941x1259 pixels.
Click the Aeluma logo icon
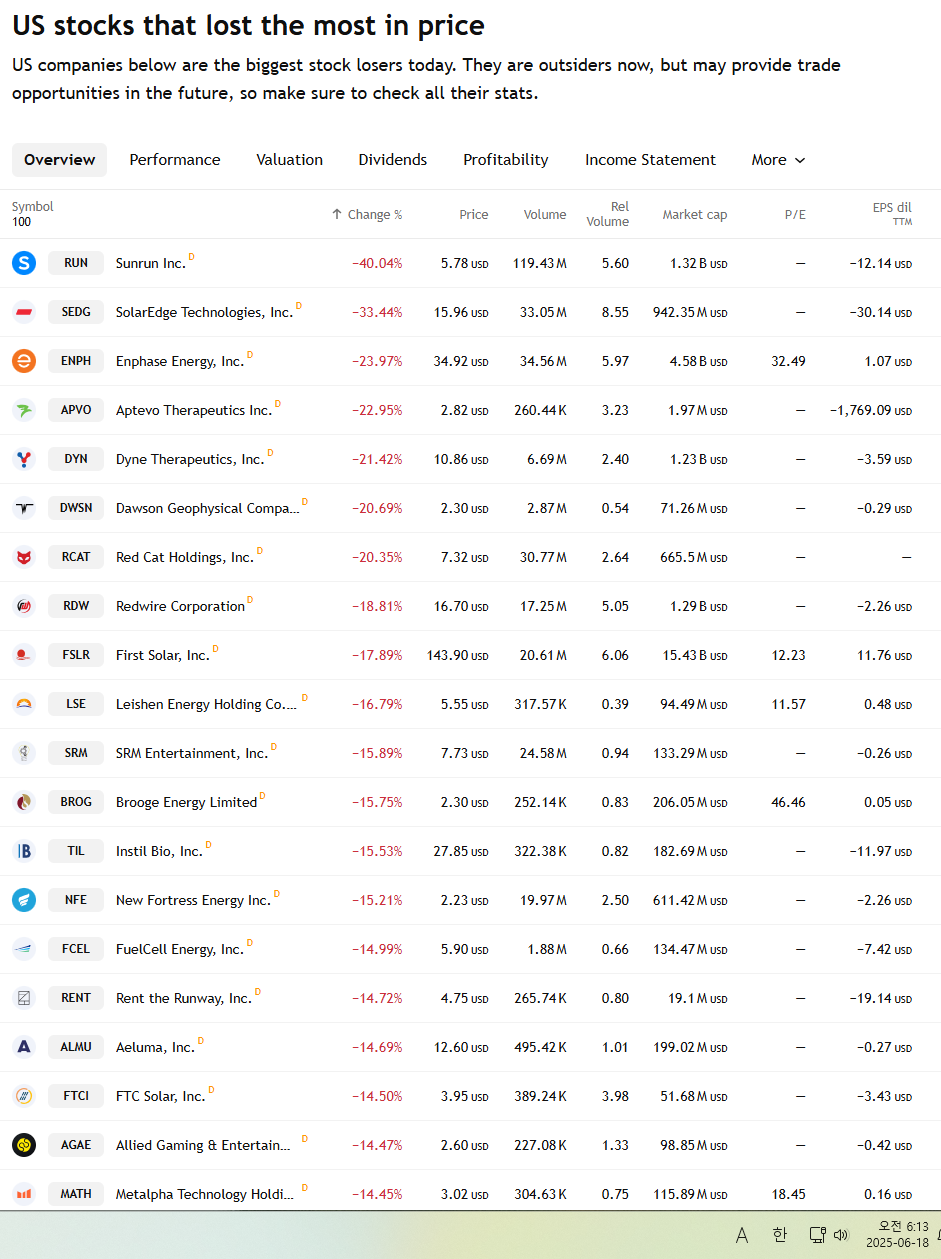click(24, 1047)
